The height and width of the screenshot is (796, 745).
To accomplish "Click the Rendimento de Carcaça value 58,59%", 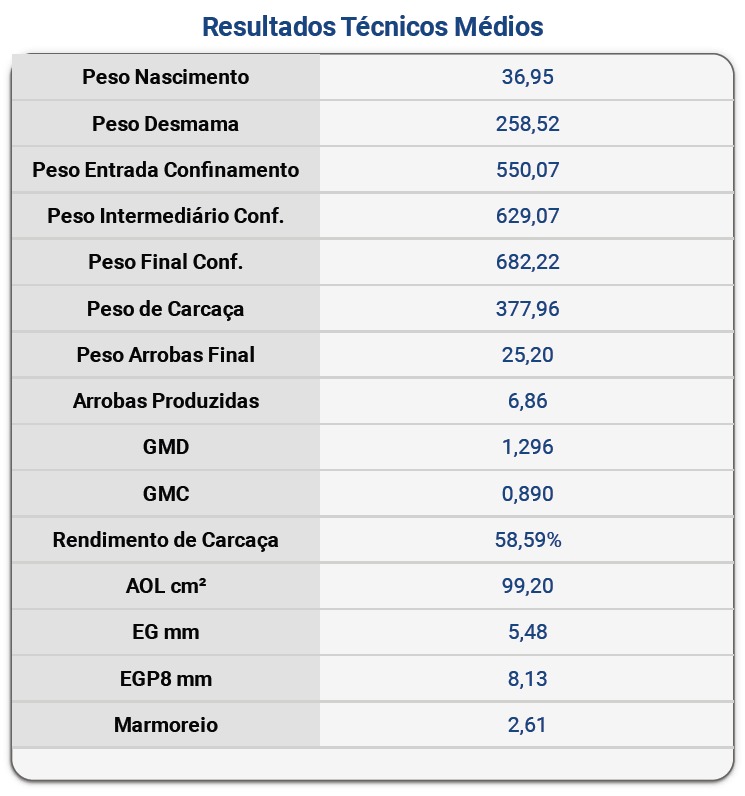I will (x=527, y=540).
